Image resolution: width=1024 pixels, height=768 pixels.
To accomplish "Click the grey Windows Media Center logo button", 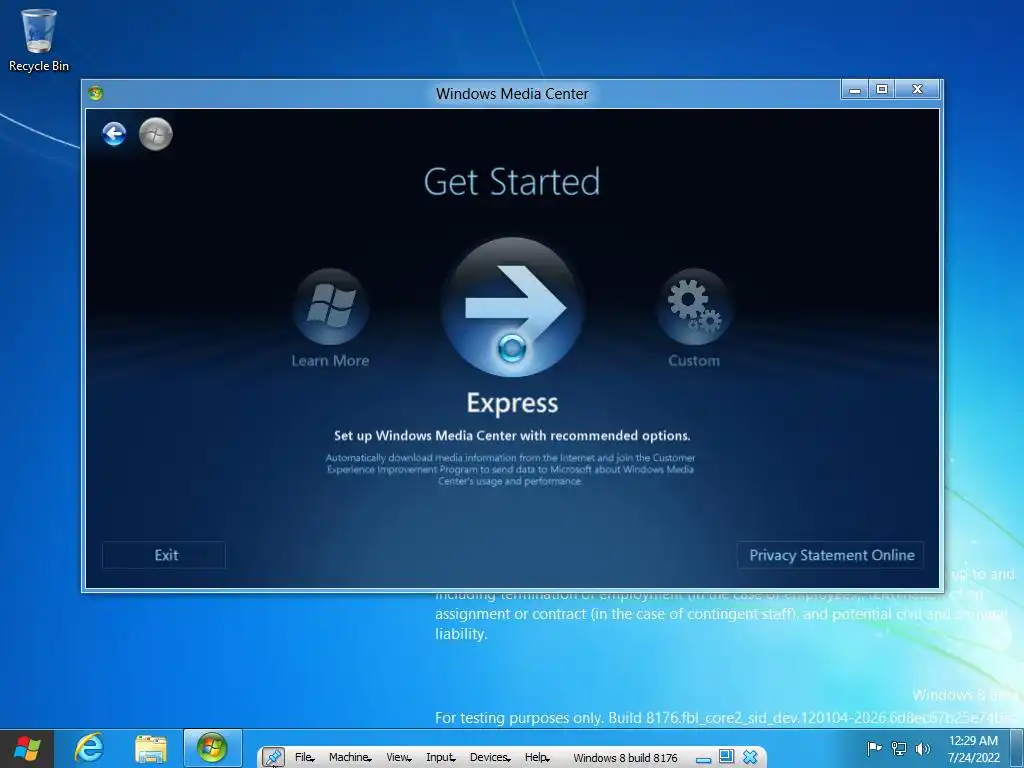I will [x=155, y=135].
